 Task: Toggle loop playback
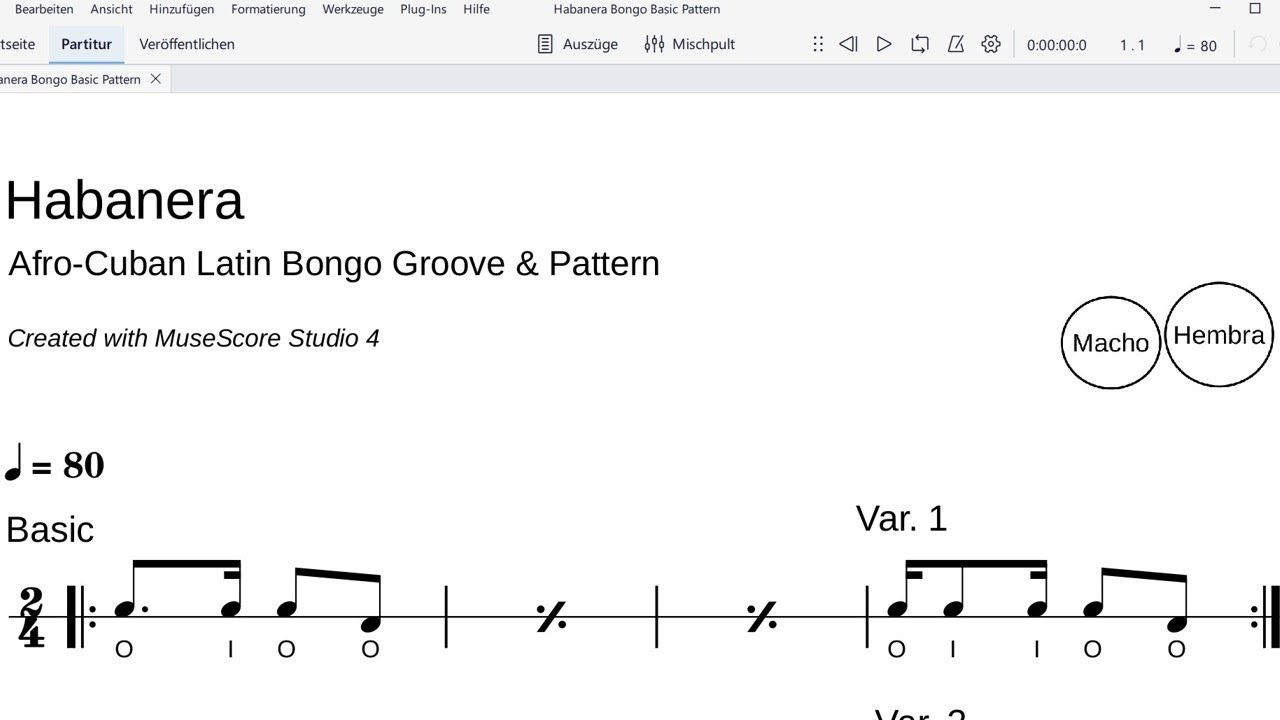(920, 44)
